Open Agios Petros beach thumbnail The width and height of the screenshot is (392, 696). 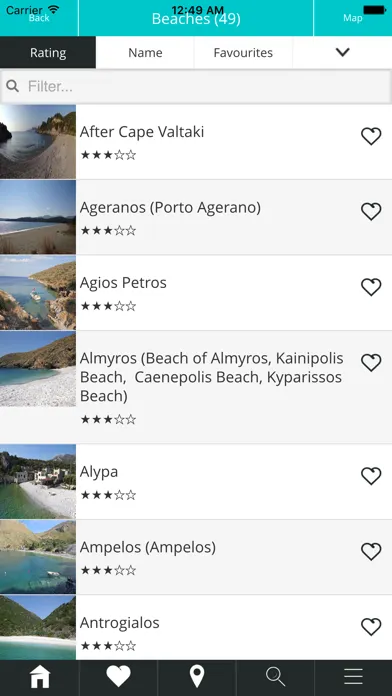[x=38, y=293]
